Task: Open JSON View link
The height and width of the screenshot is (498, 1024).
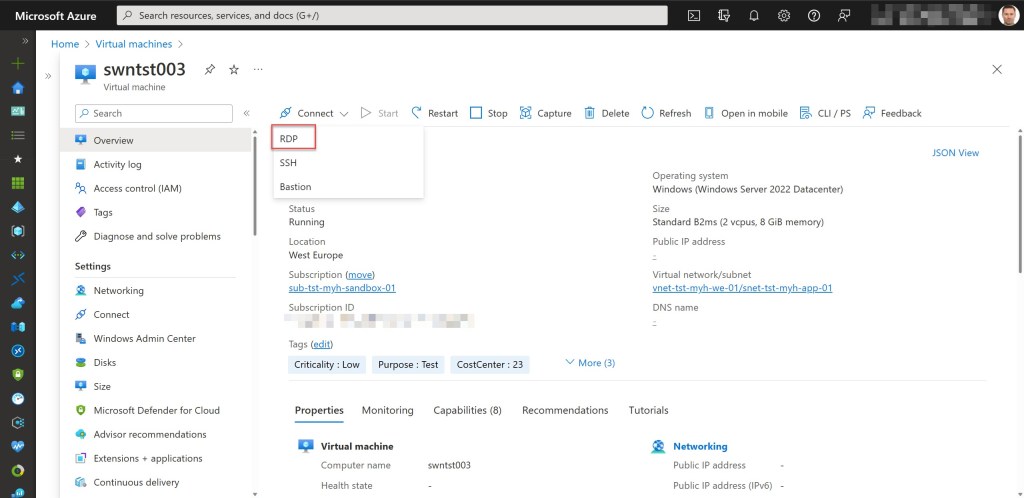Action: tap(955, 153)
